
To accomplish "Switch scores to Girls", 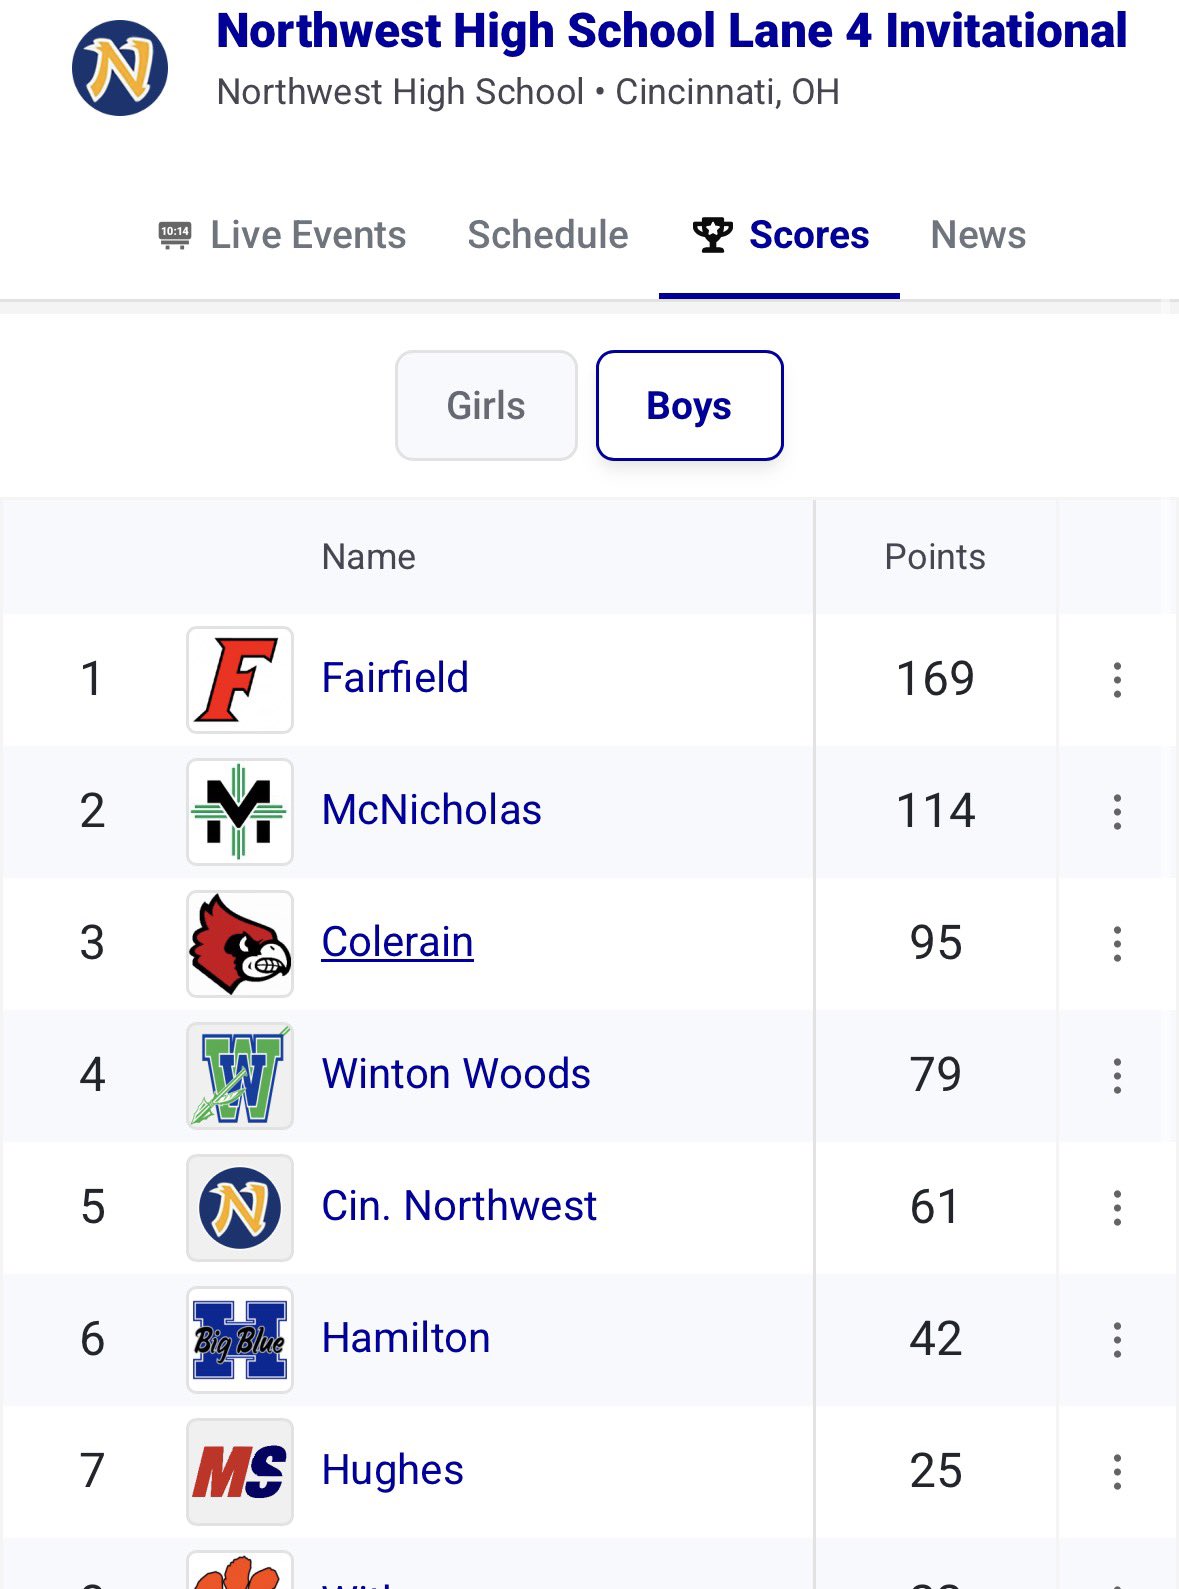I will pyautogui.click(x=486, y=406).
